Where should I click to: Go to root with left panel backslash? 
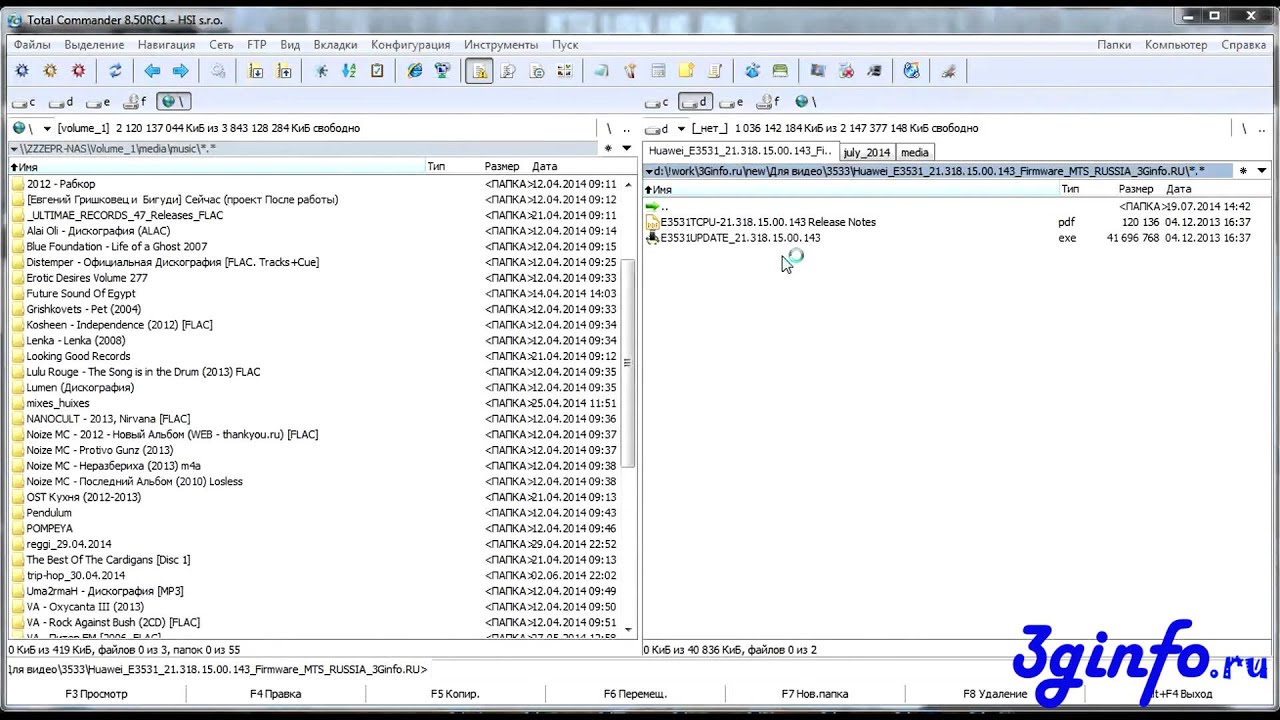[608, 128]
